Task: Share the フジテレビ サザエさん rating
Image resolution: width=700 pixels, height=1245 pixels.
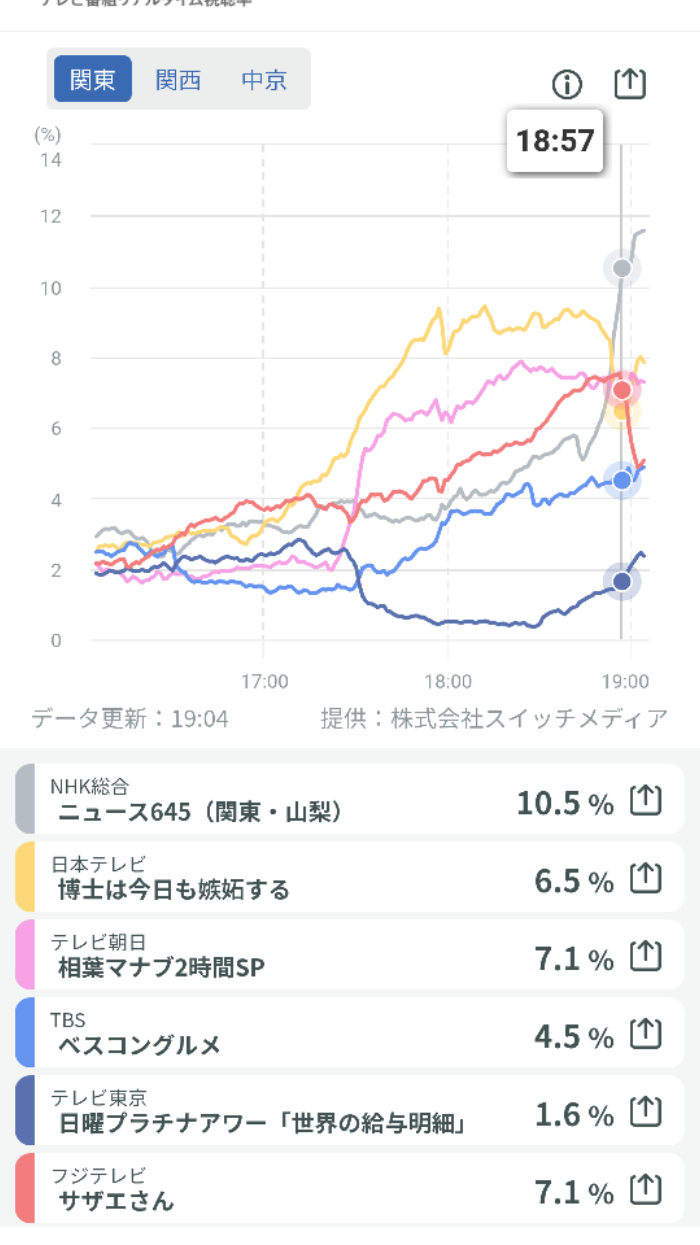Action: coord(646,1190)
